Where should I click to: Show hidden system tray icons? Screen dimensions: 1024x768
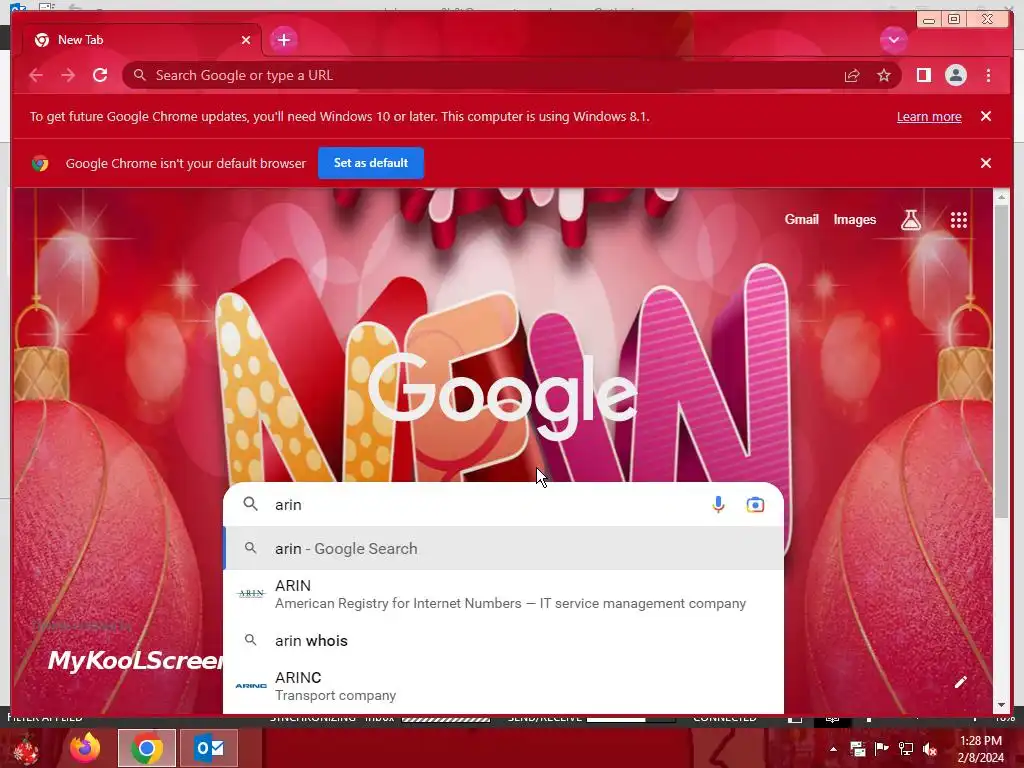tap(833, 749)
